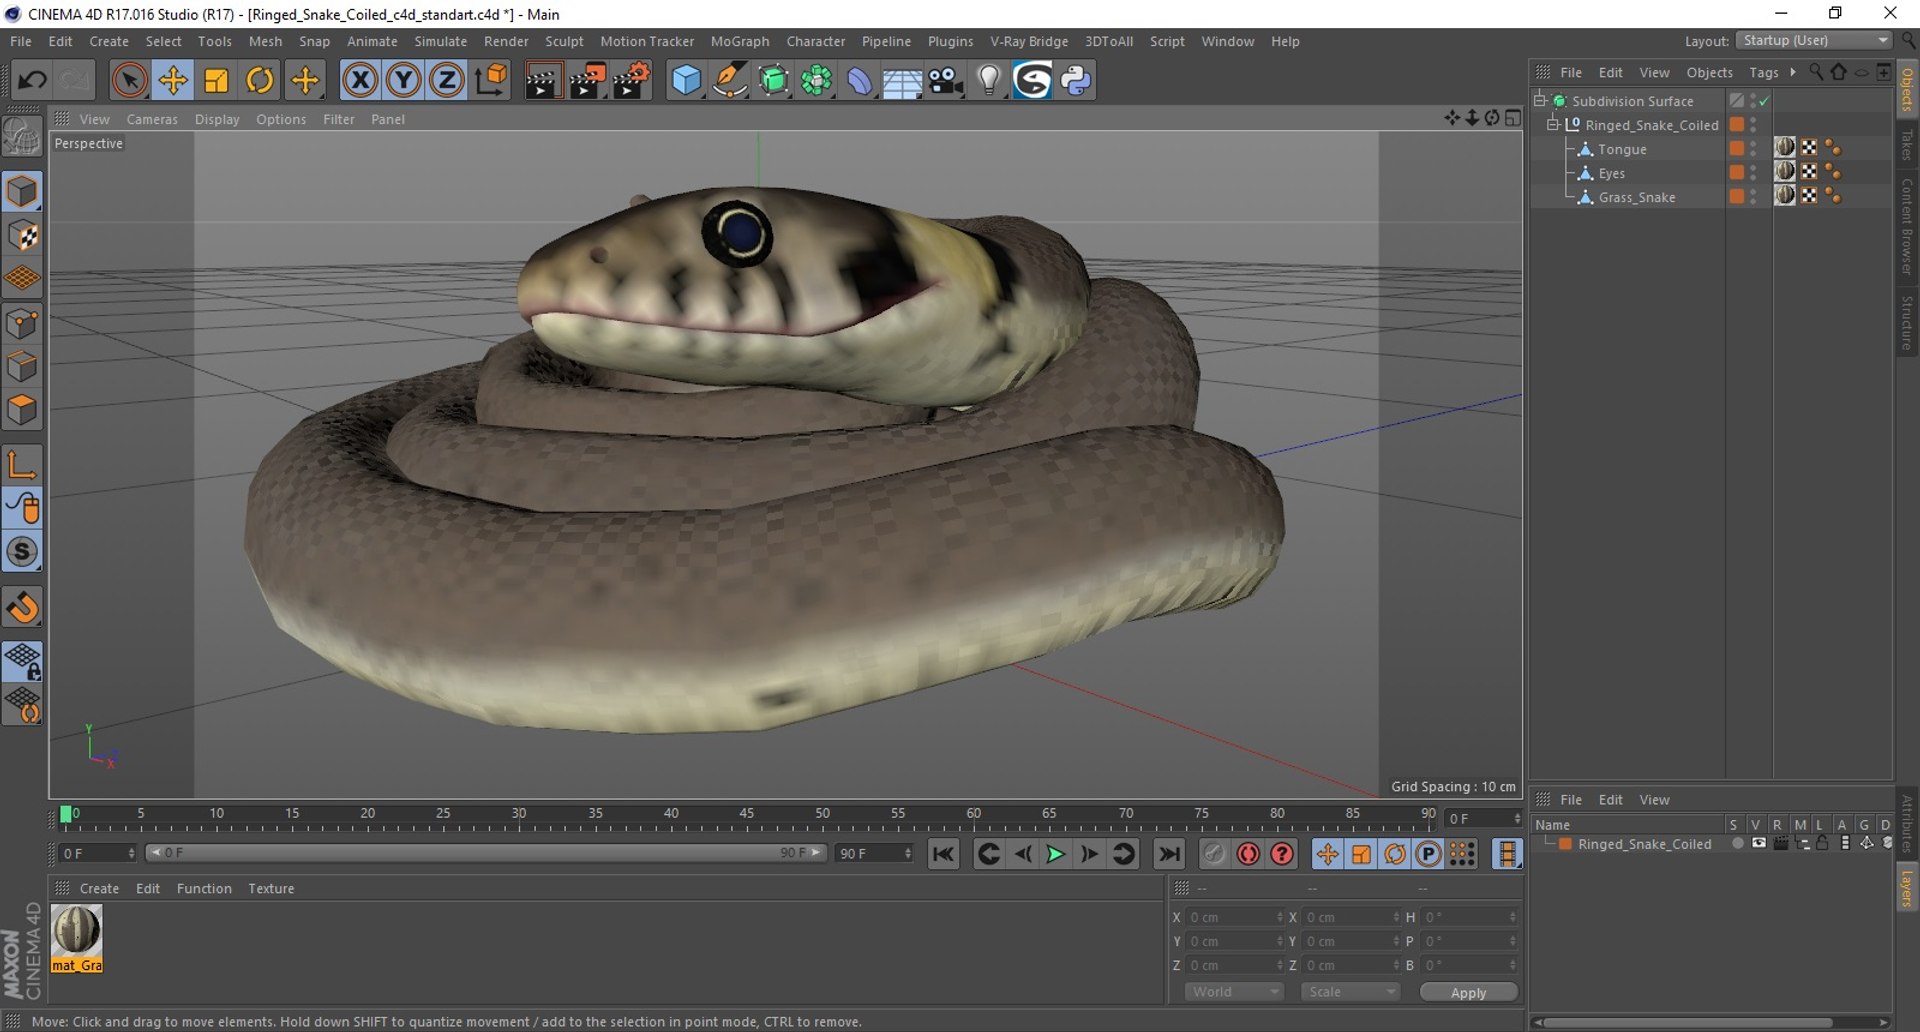Viewport: 1920px width, 1032px height.
Task: Toggle X axis lock
Action: (x=360, y=80)
